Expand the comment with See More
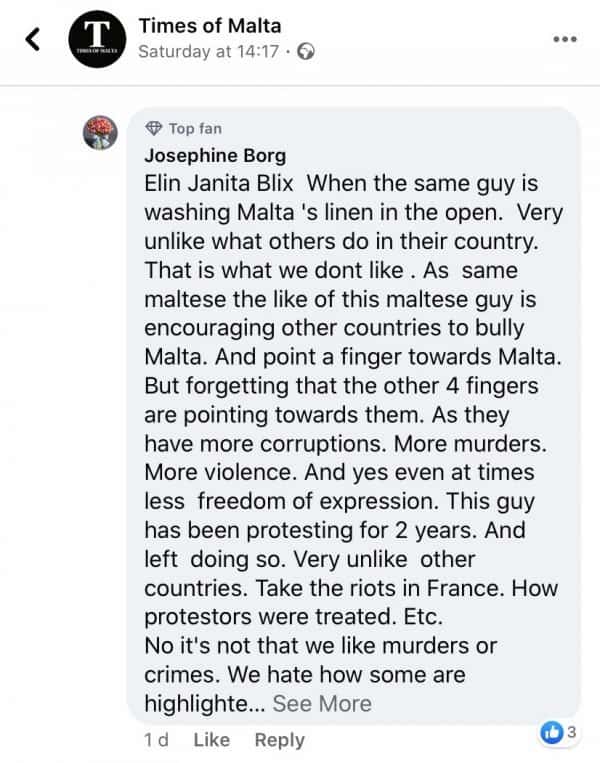The height and width of the screenshot is (763, 600). click(x=322, y=703)
